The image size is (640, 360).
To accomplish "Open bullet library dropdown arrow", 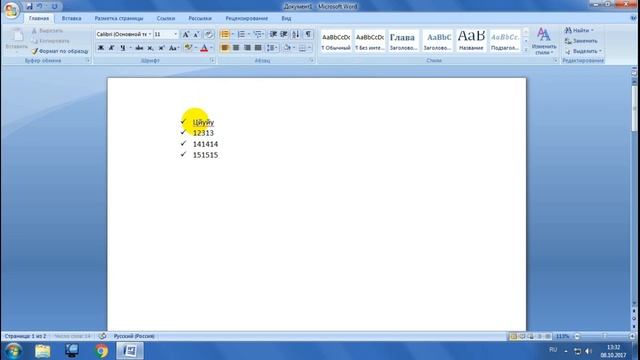I will pos(233,34).
